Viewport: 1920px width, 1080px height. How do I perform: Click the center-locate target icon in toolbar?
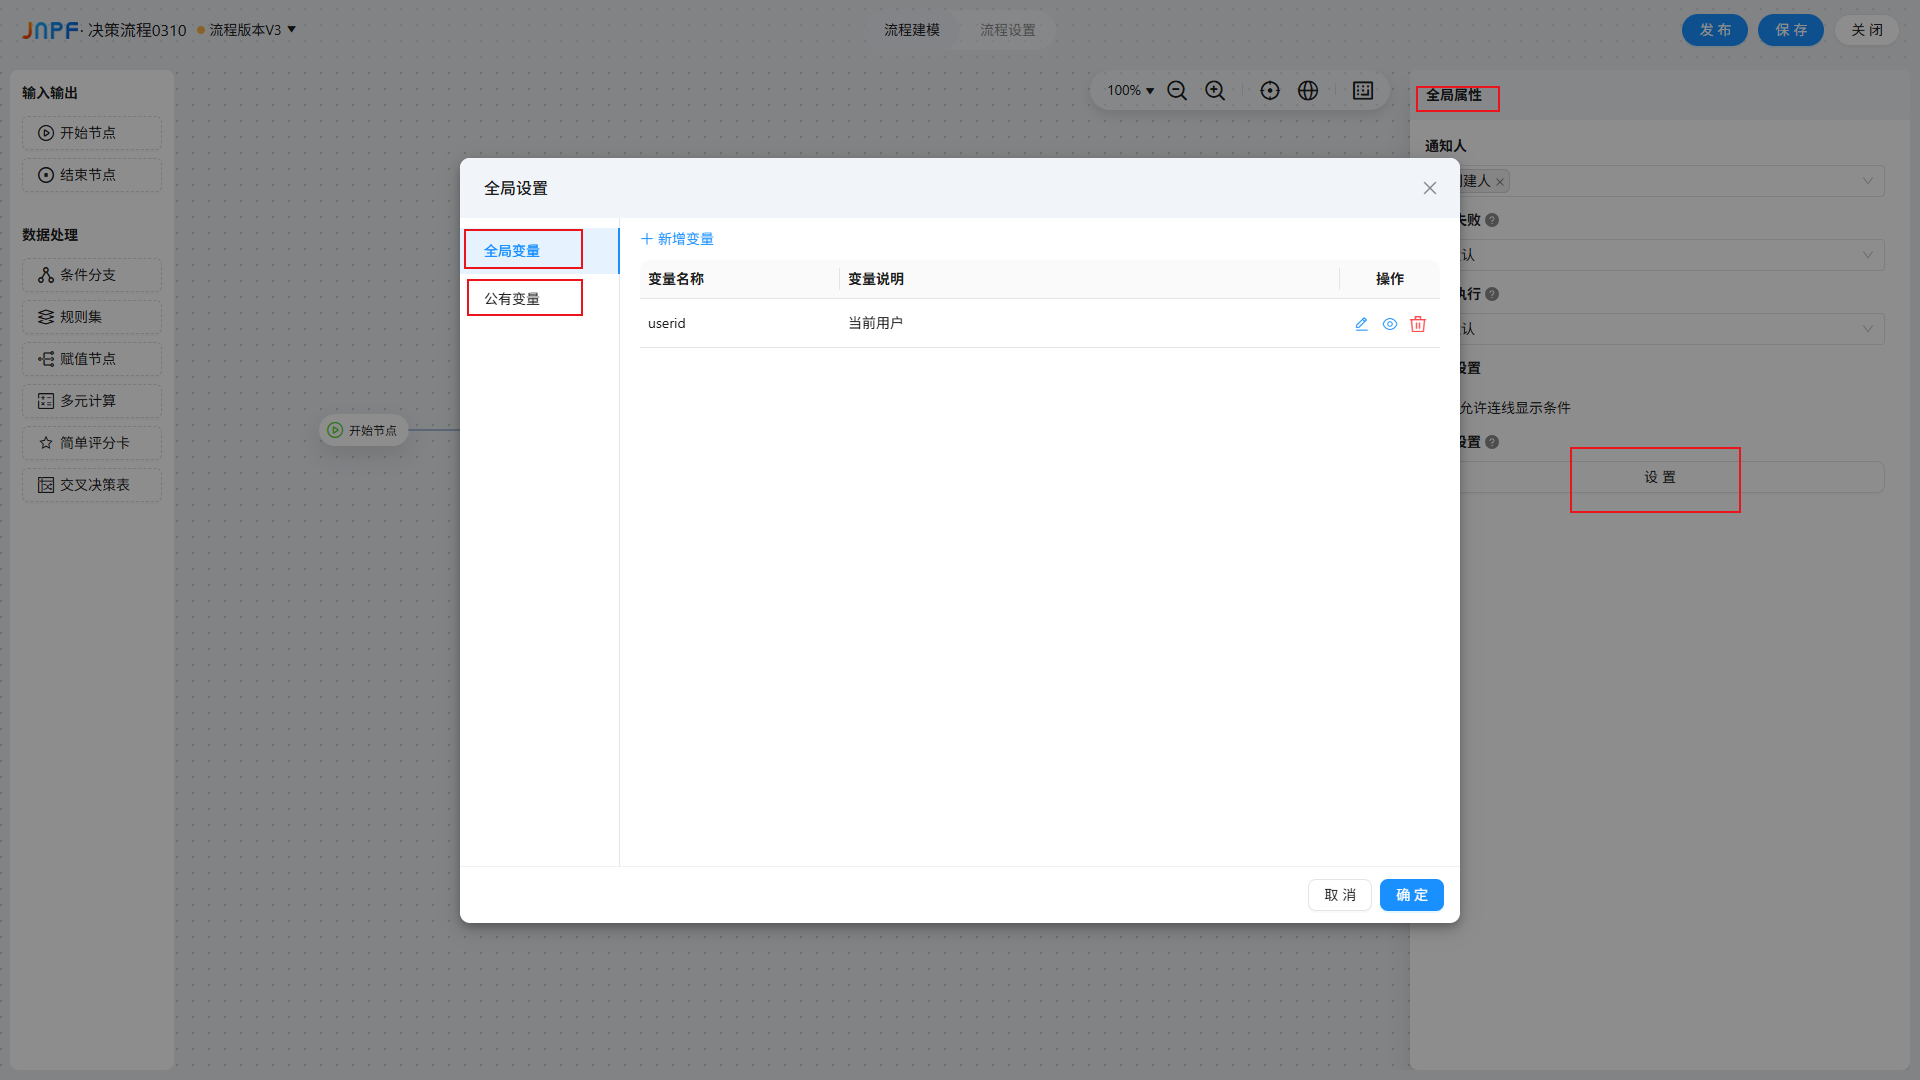[x=1269, y=91]
